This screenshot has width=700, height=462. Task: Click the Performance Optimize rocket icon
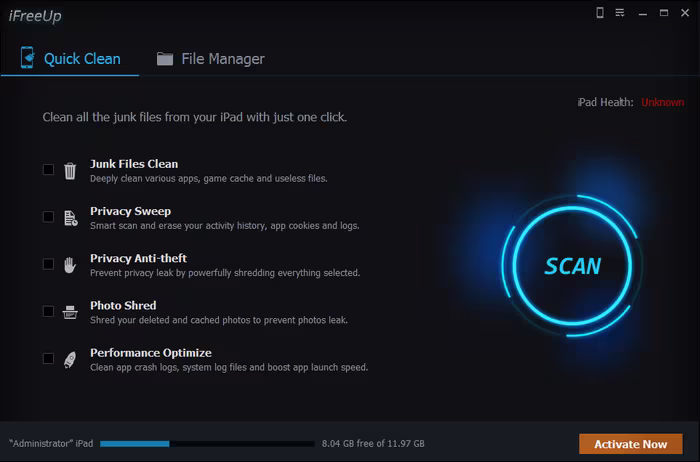click(x=70, y=360)
